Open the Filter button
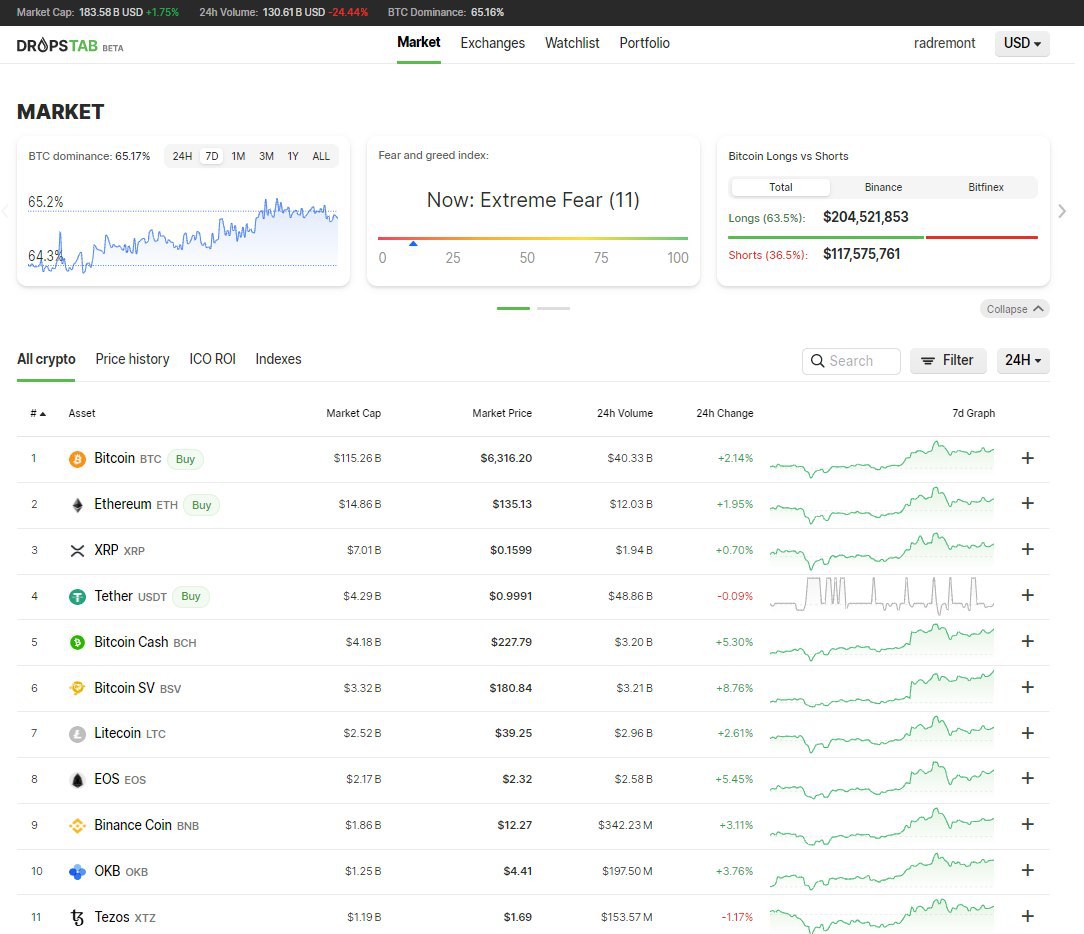 tap(948, 360)
